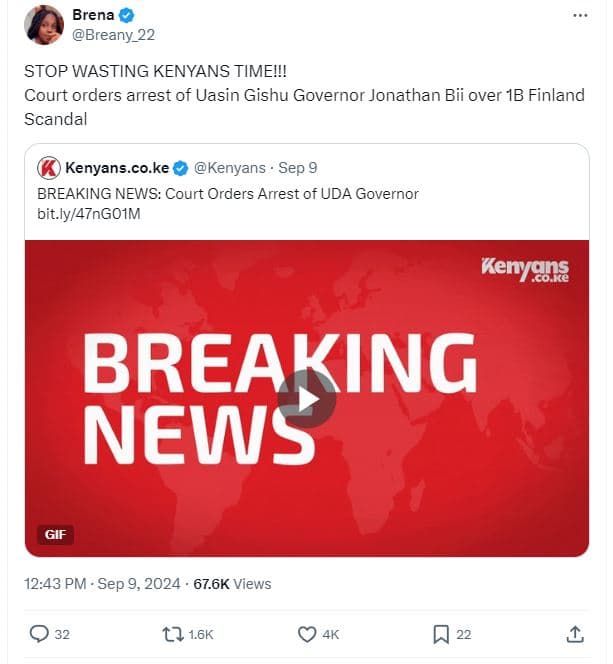Click the quoted tweet's Sep 9 date

coord(297,168)
